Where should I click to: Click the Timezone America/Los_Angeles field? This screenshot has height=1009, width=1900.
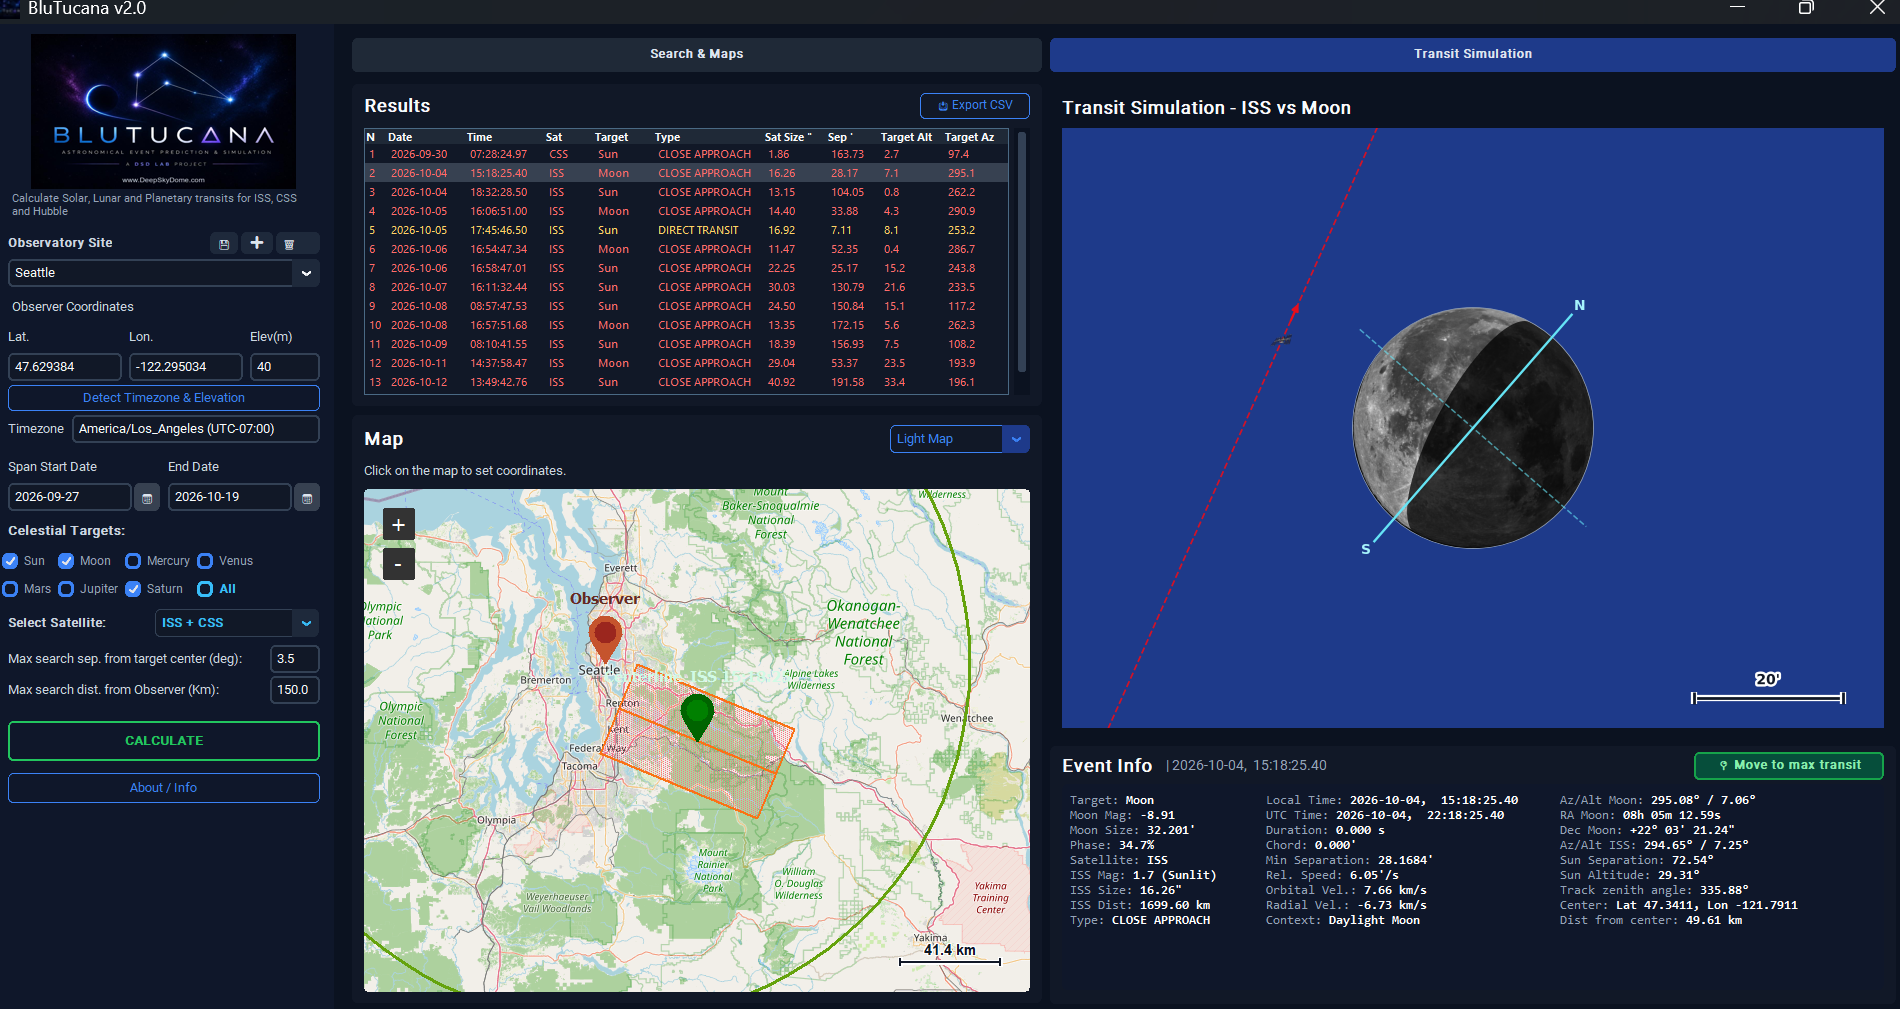click(x=196, y=429)
